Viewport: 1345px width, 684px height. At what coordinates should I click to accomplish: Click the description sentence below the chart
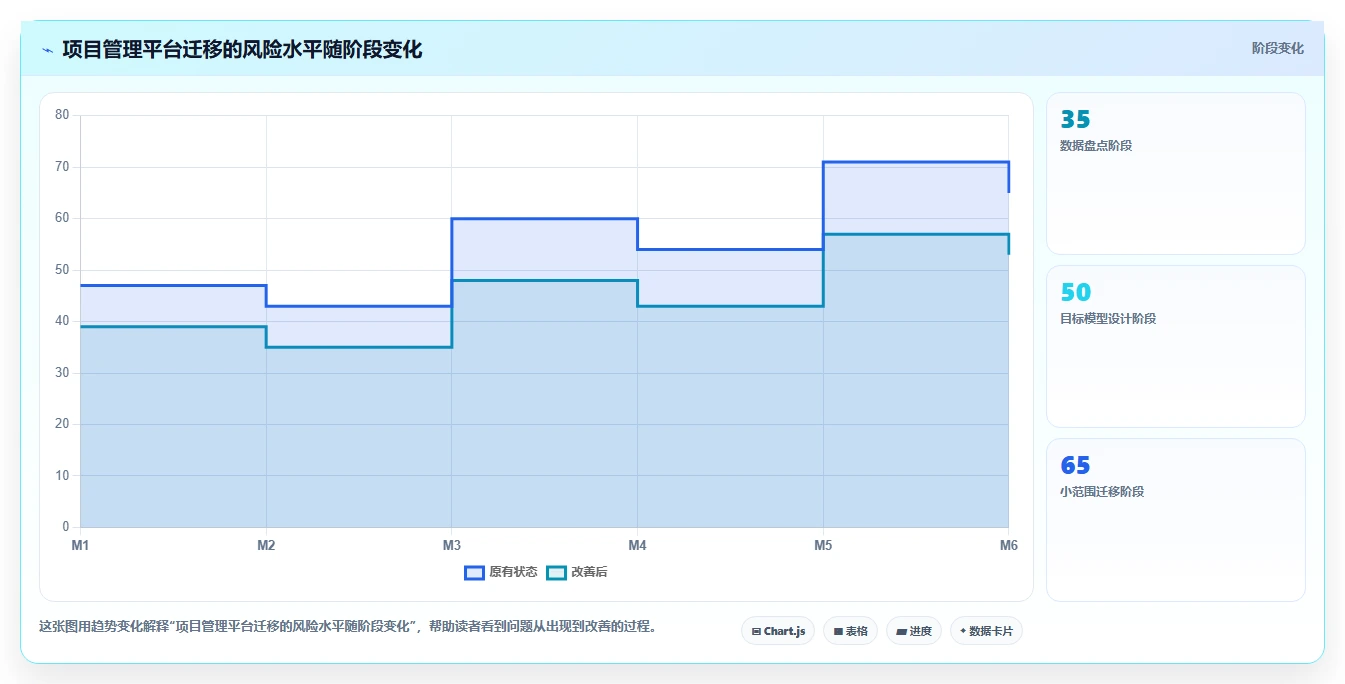[x=348, y=627]
